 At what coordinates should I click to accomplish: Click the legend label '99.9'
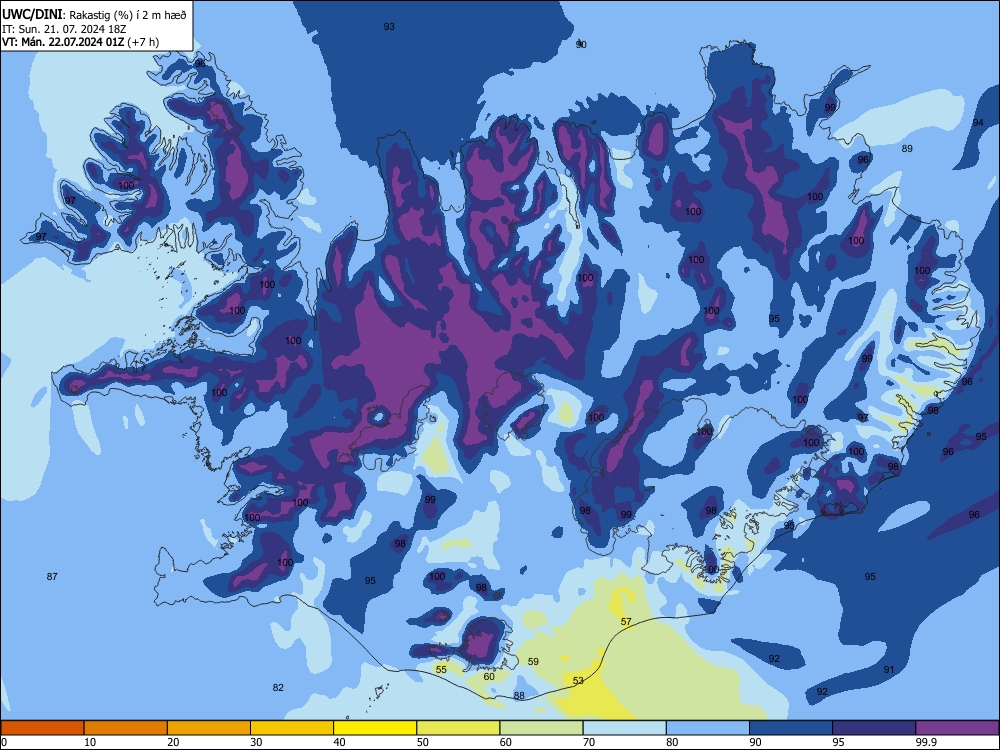coord(926,742)
